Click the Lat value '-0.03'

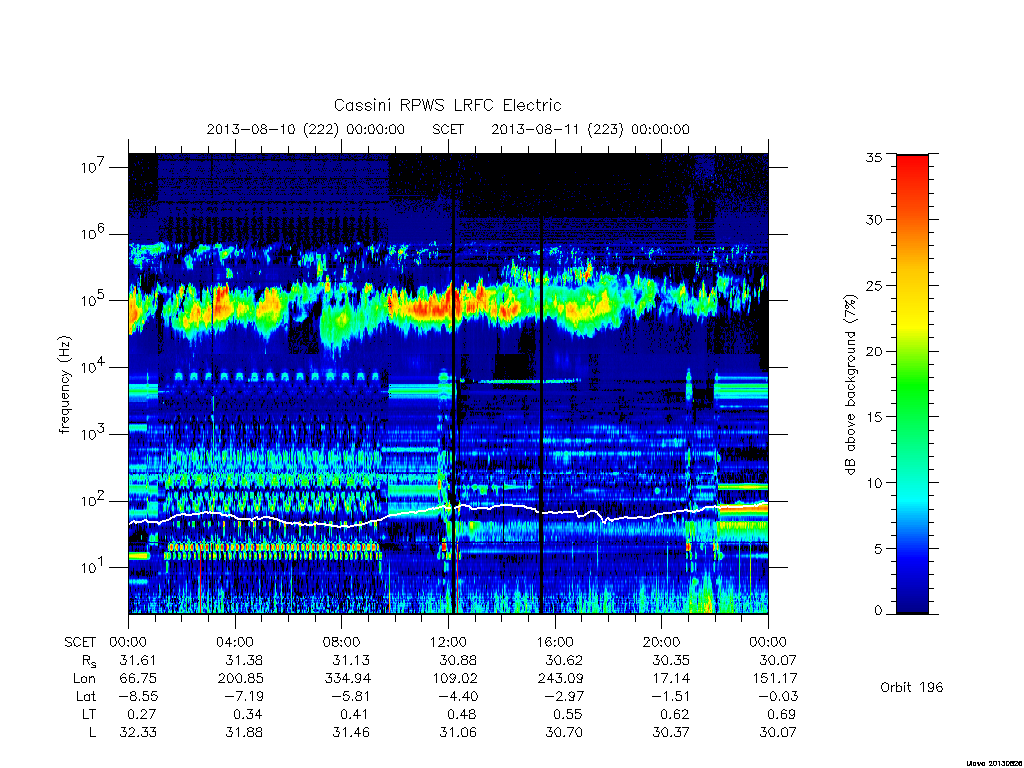[778, 696]
